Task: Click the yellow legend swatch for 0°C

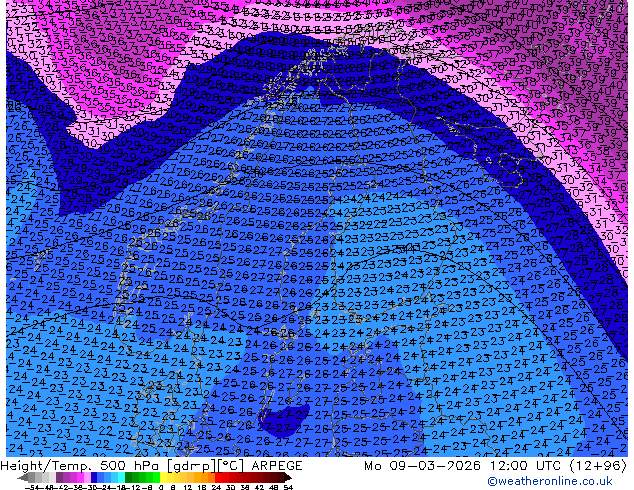Action: coord(163,478)
